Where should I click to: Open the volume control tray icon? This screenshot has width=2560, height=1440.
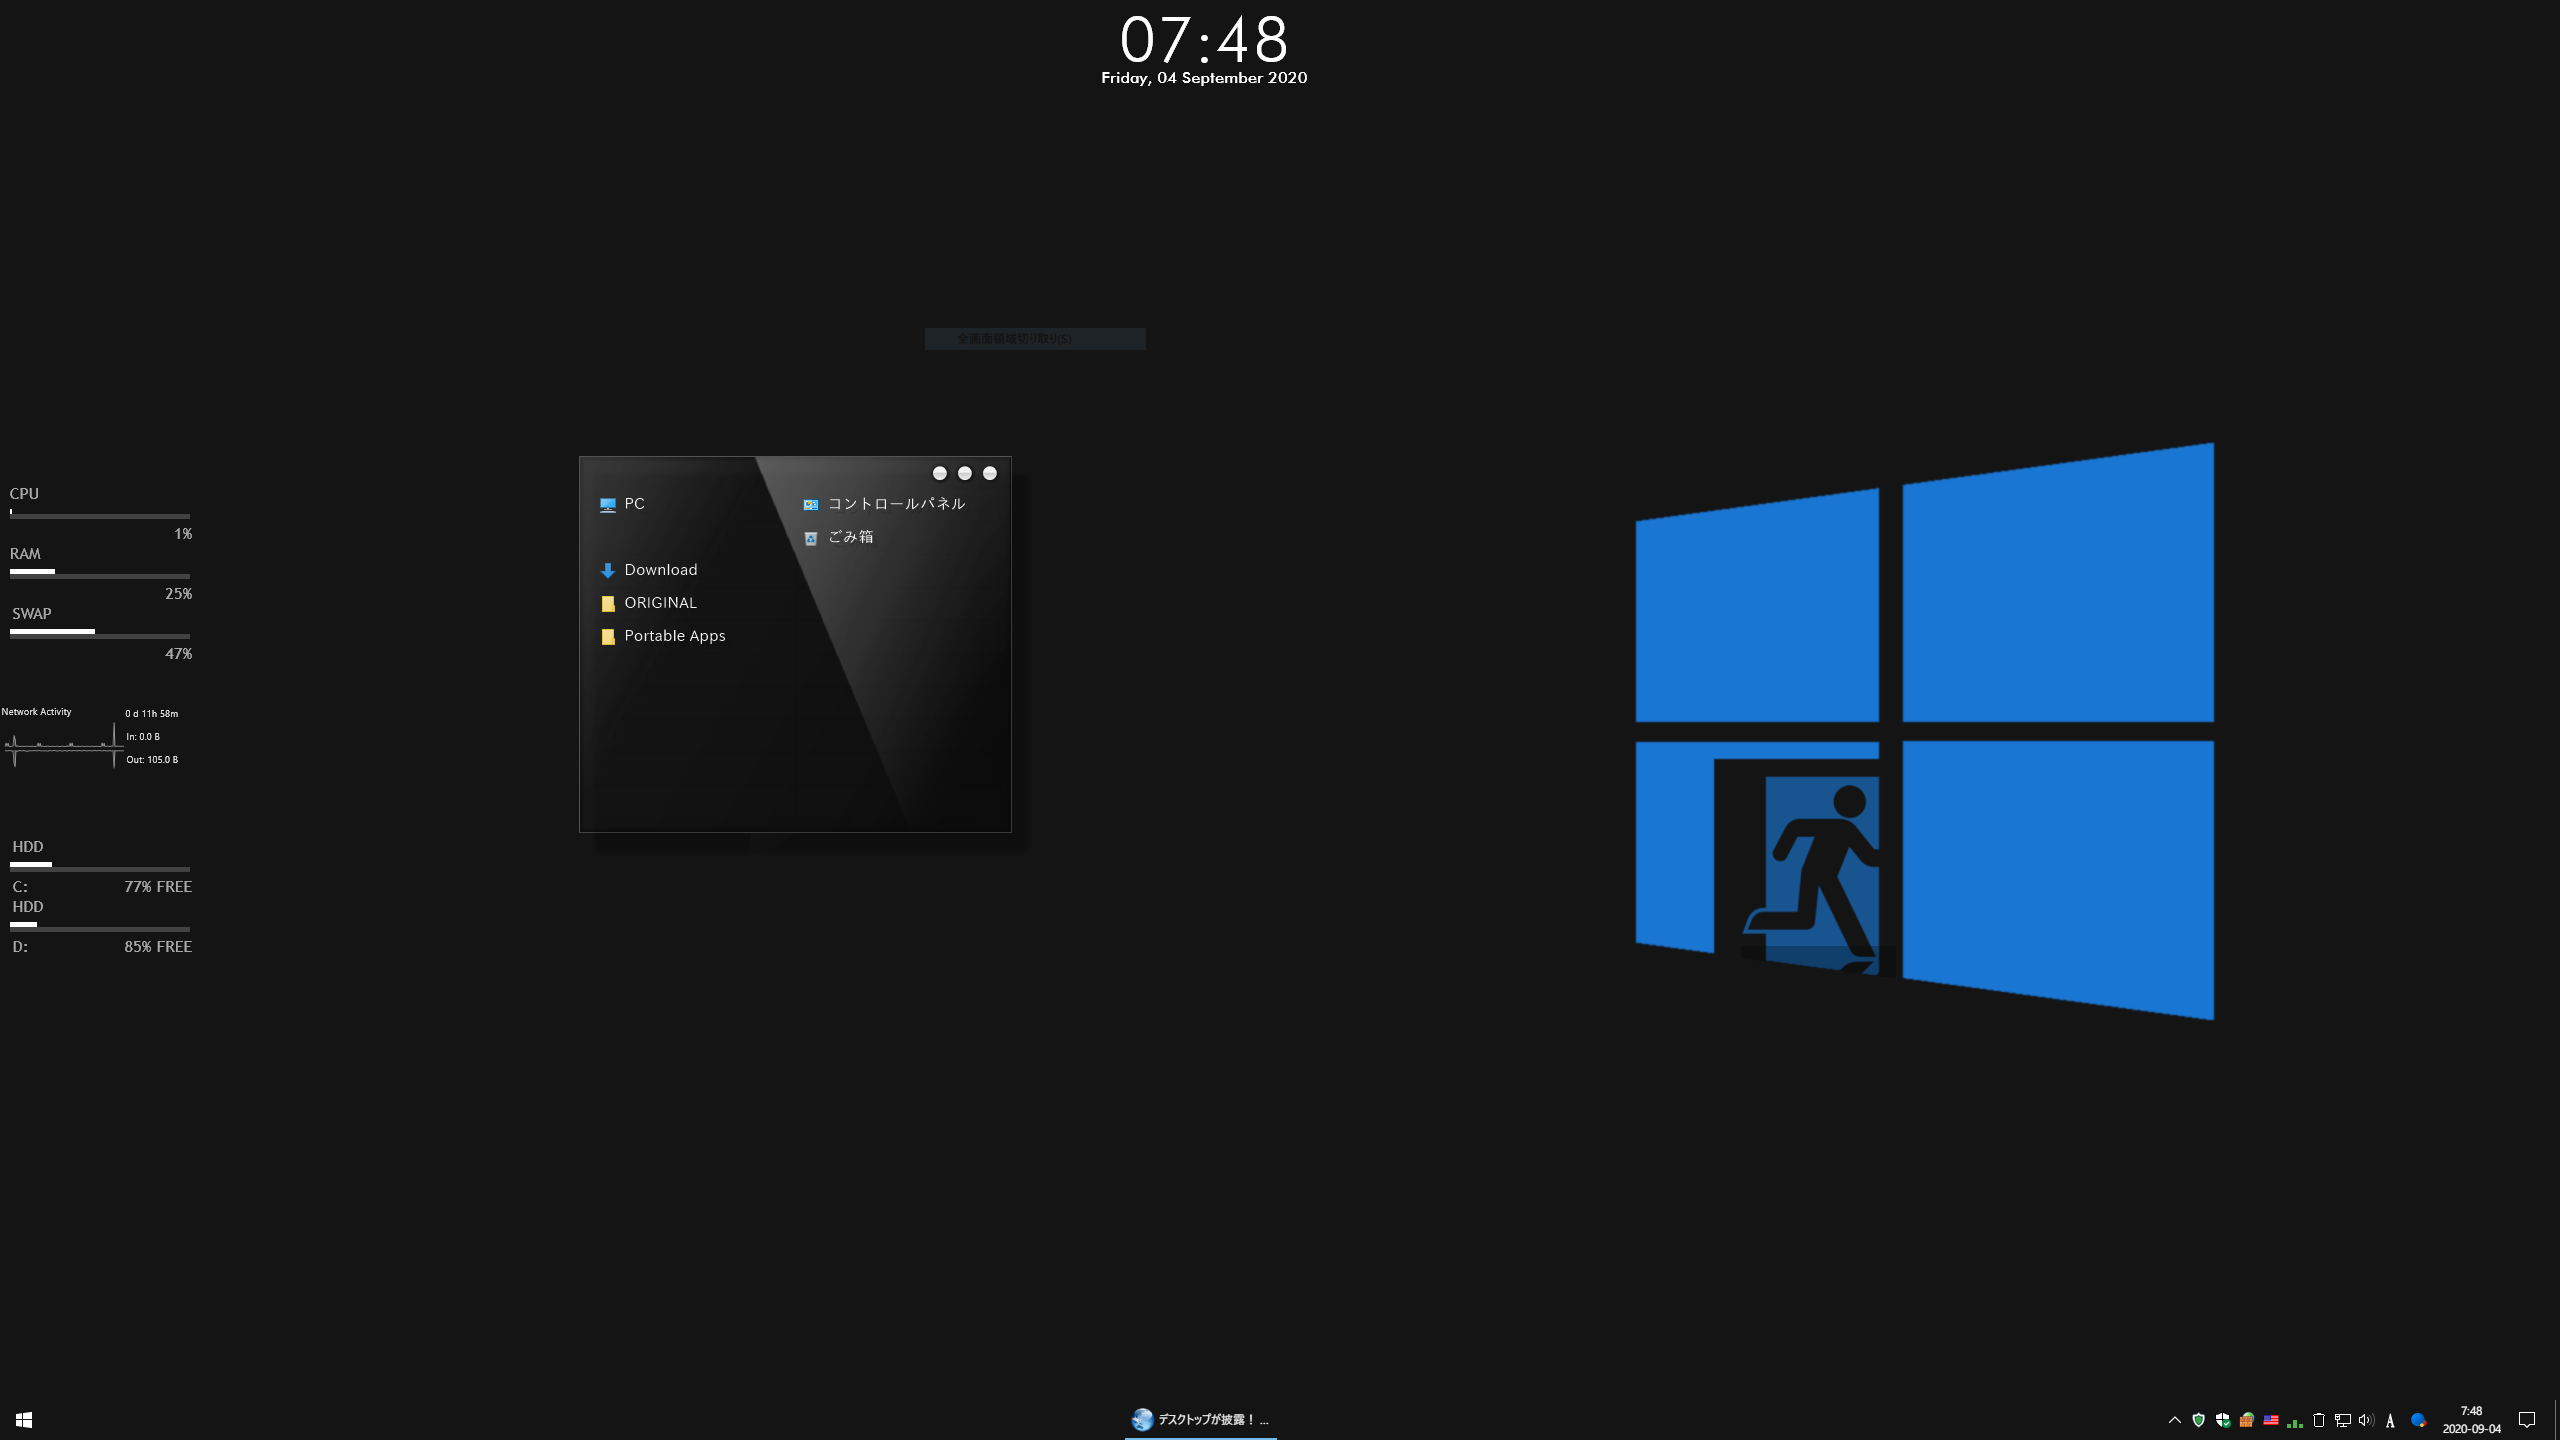point(2366,1420)
